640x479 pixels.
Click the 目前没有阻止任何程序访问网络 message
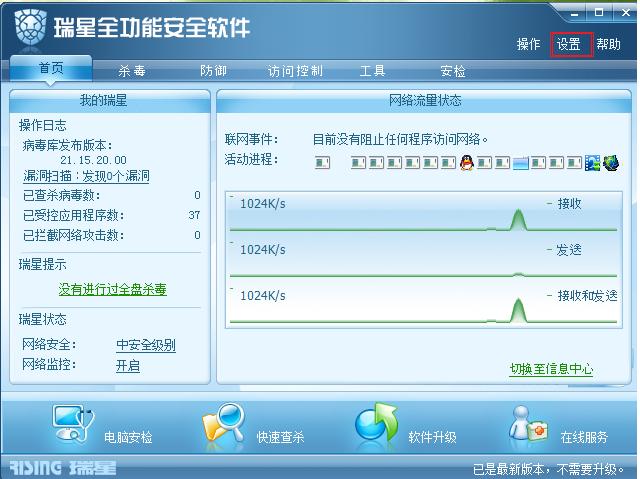coord(400,140)
